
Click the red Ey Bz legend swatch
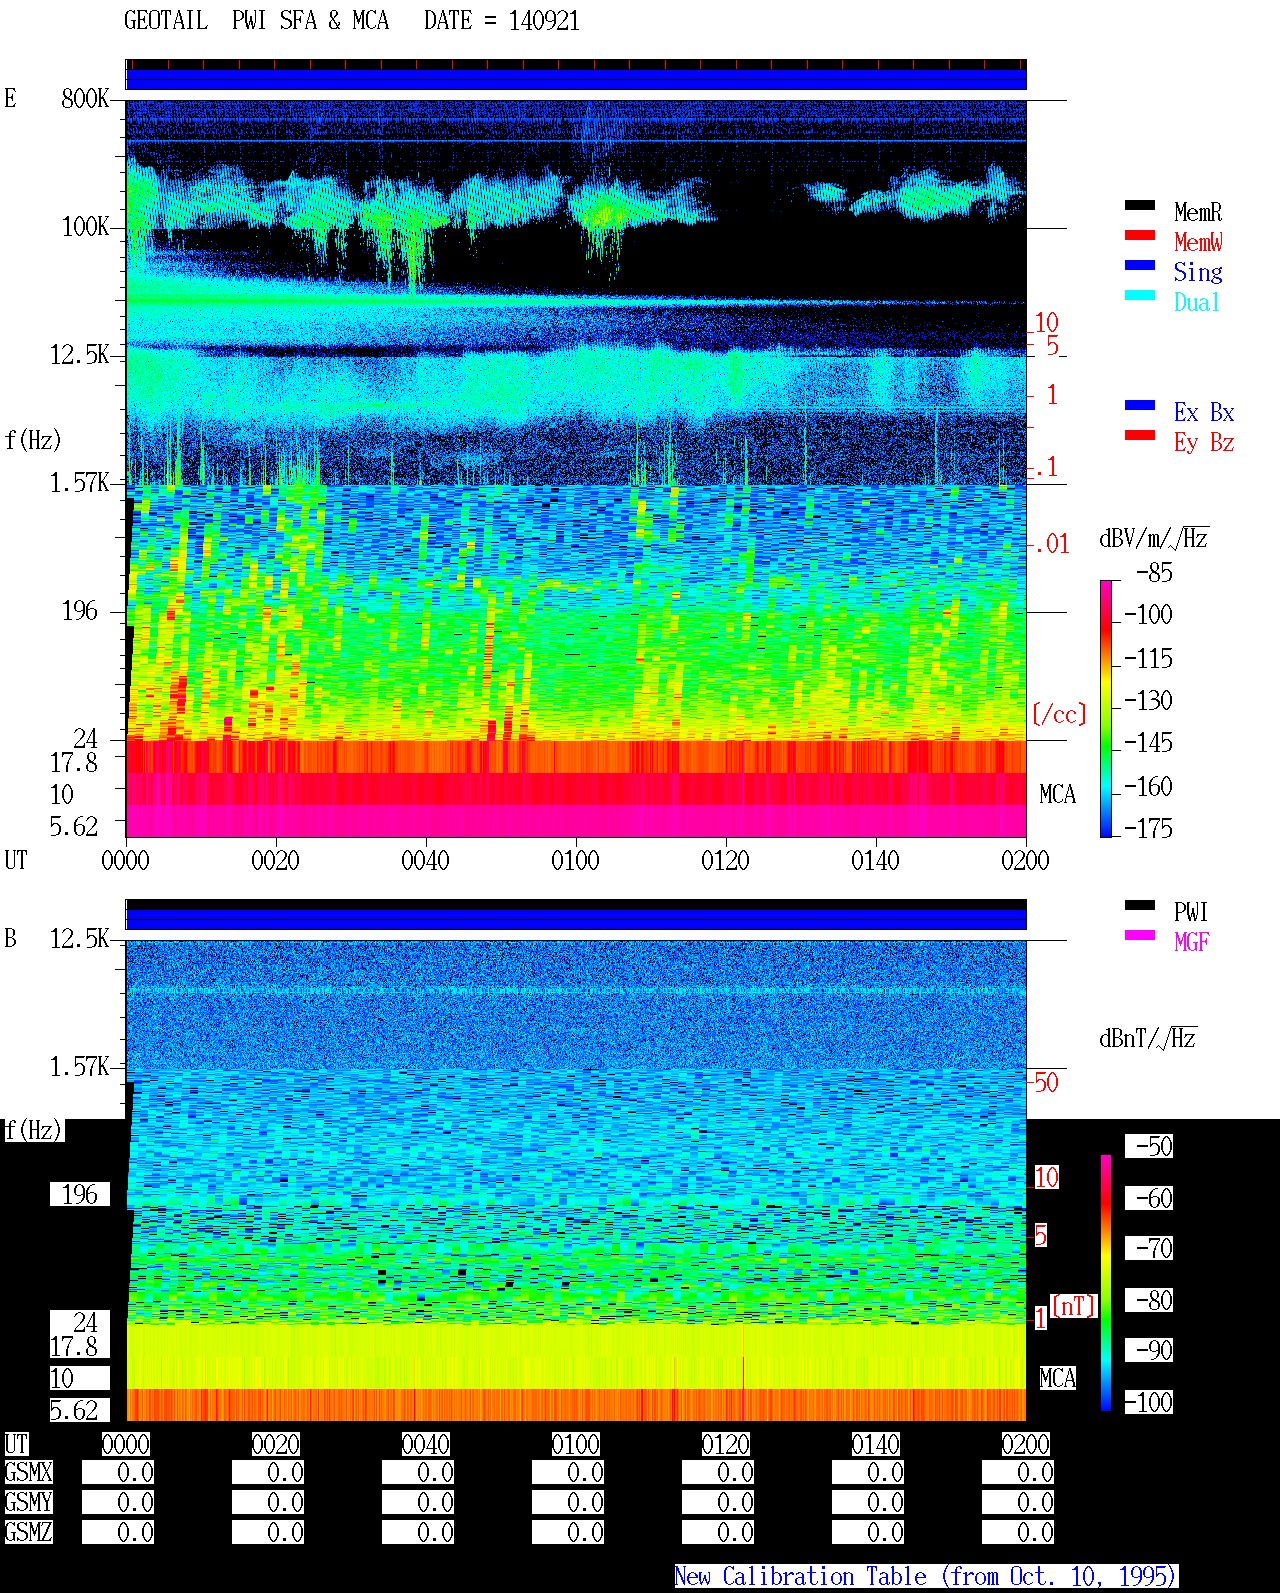click(x=1140, y=435)
